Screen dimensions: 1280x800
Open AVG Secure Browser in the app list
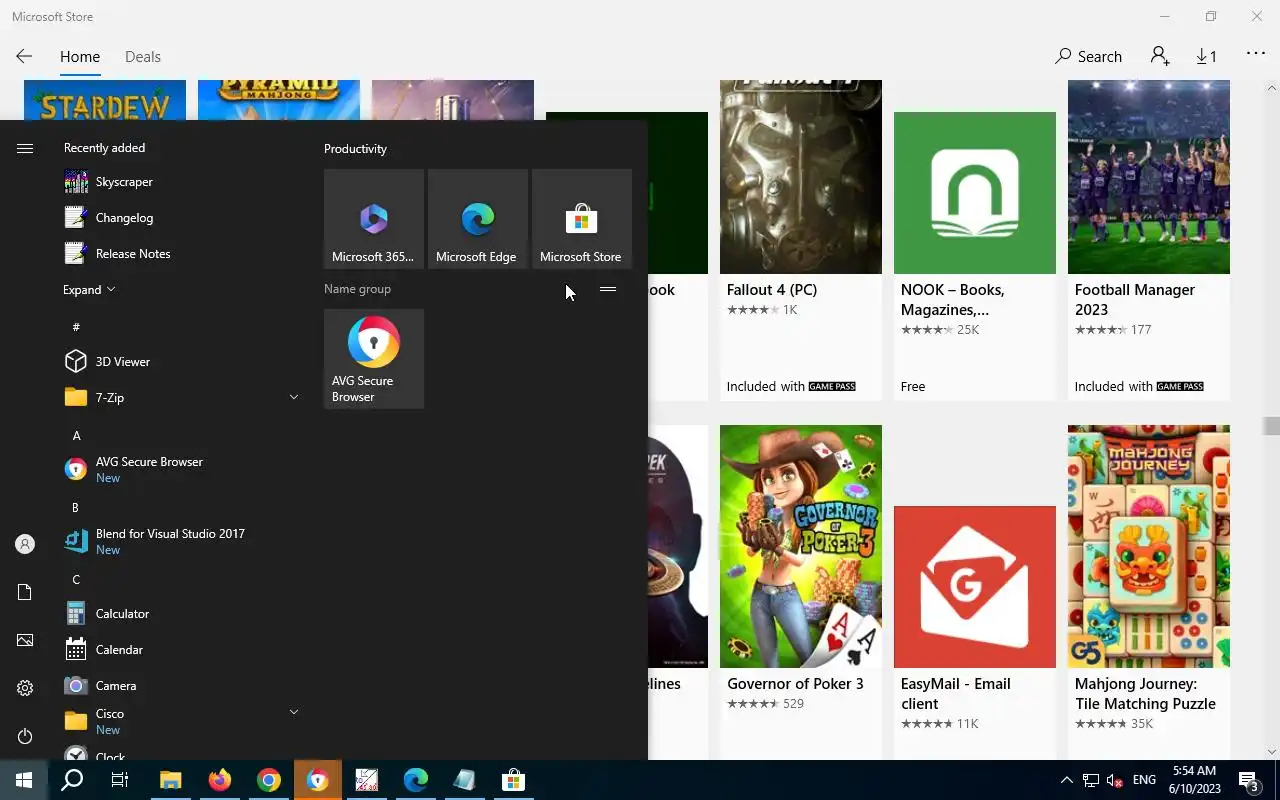tap(180, 470)
